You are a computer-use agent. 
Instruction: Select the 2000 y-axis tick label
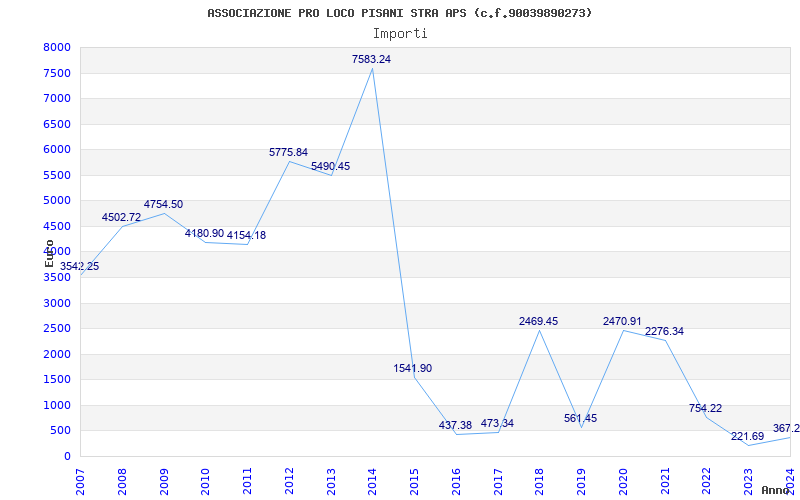pos(57,354)
